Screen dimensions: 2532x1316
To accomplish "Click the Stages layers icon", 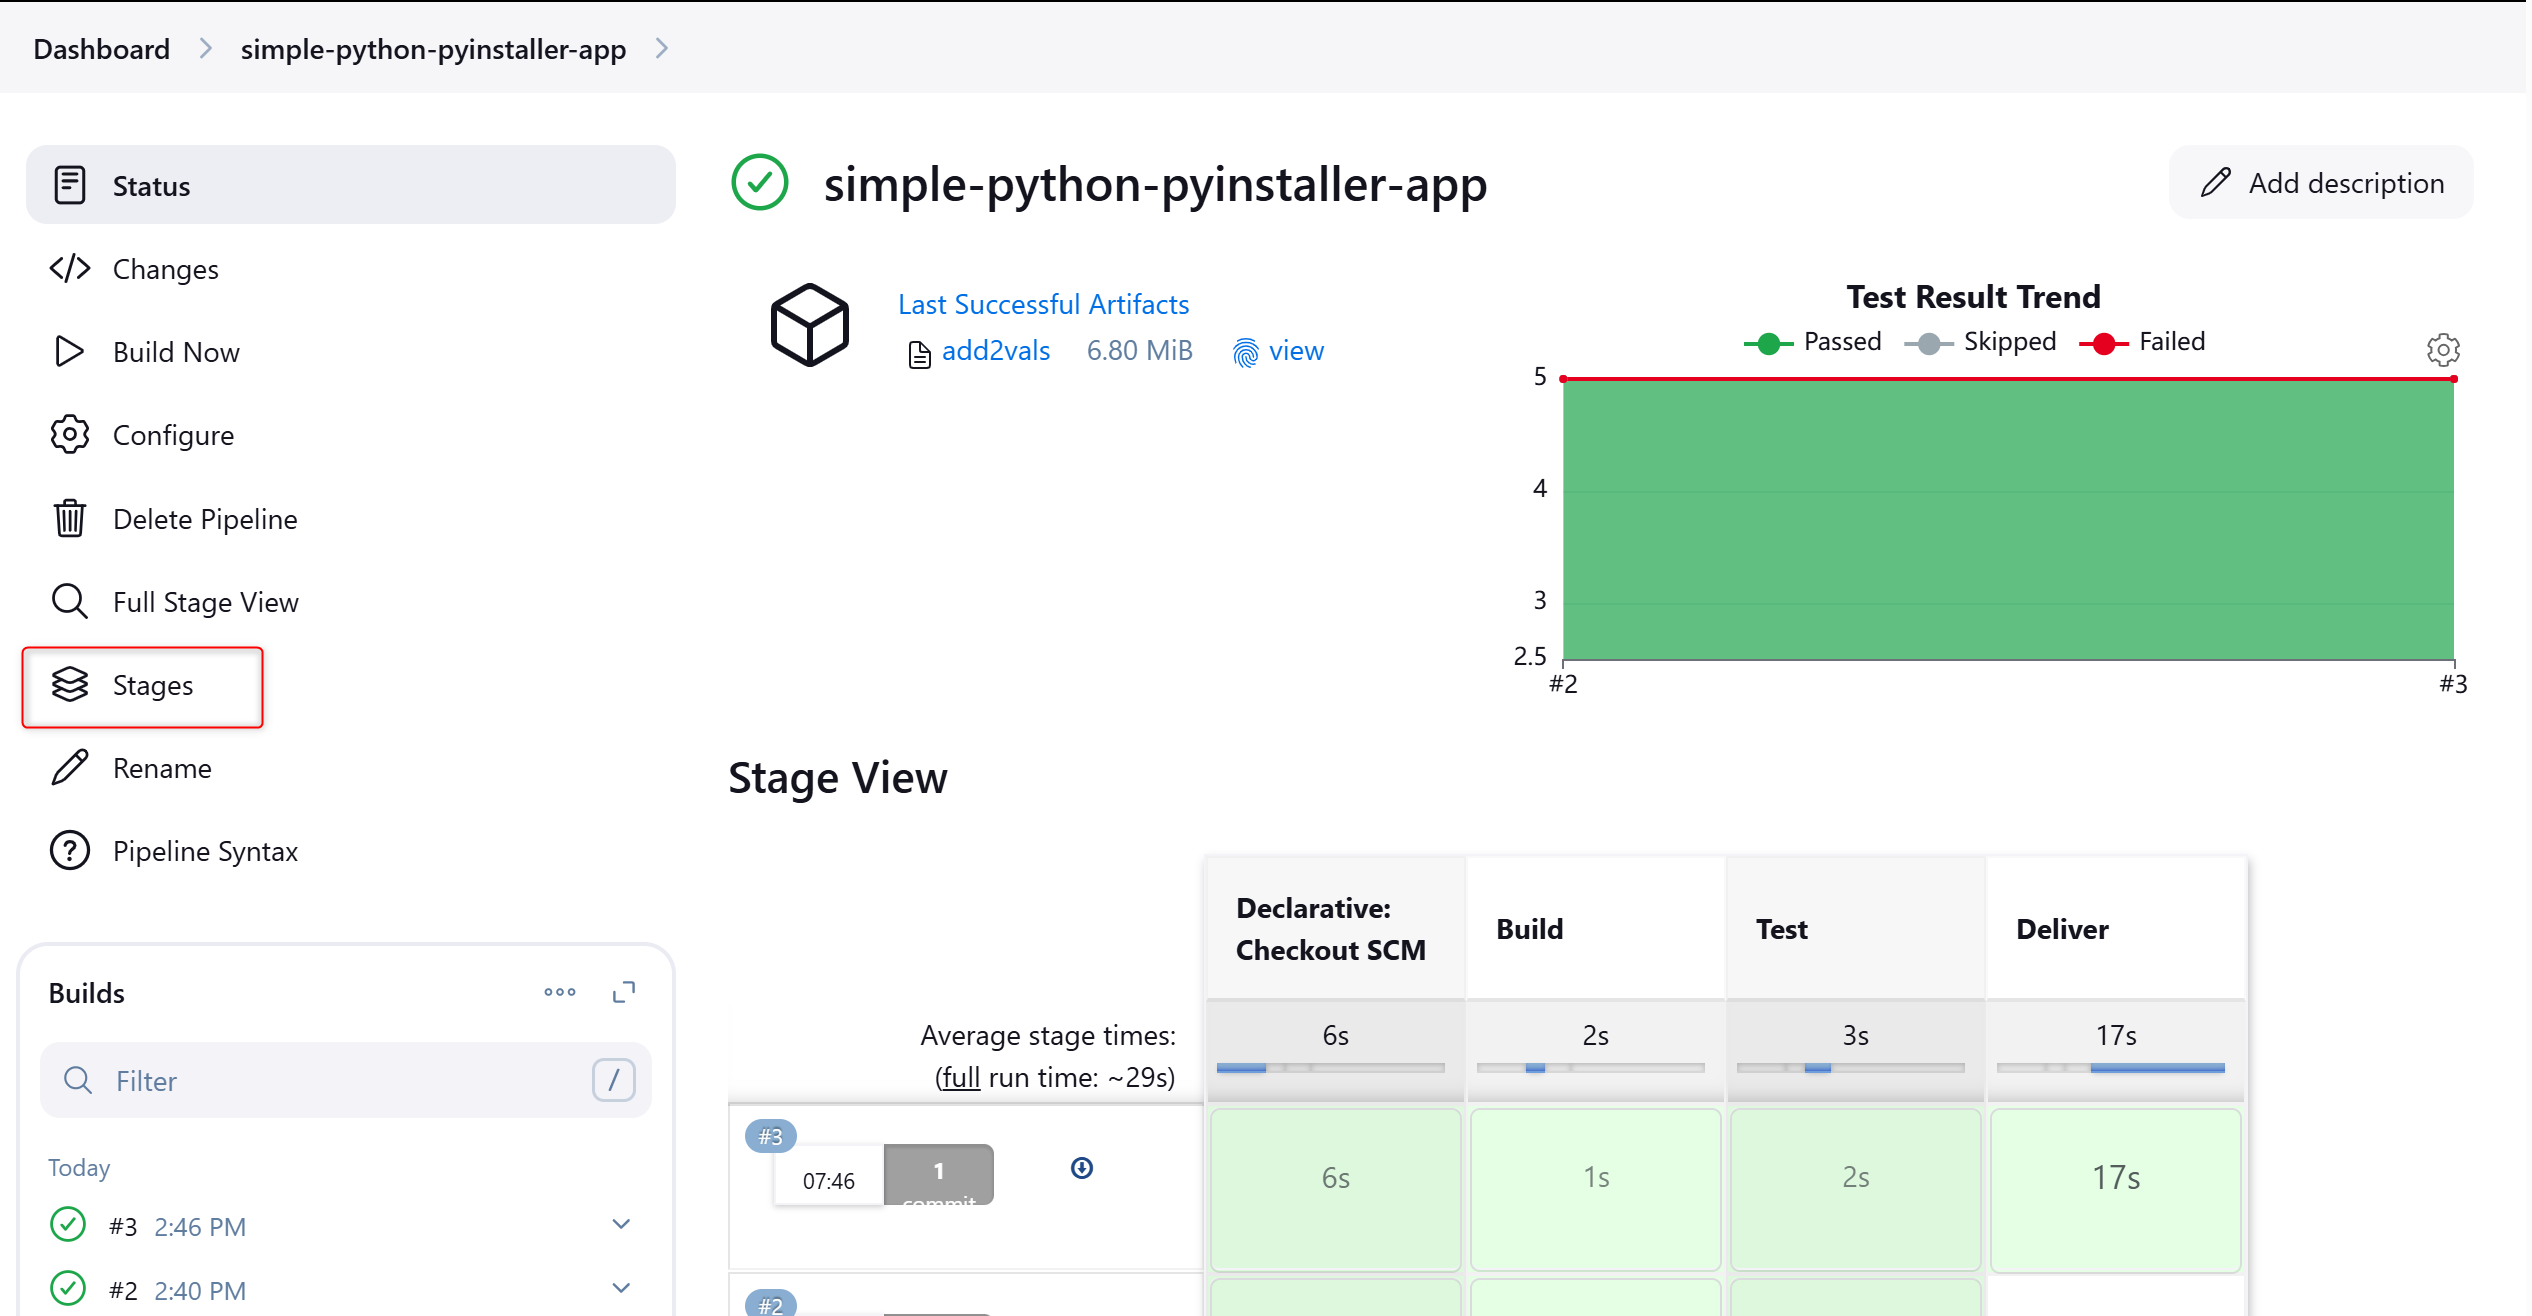I will coord(70,685).
